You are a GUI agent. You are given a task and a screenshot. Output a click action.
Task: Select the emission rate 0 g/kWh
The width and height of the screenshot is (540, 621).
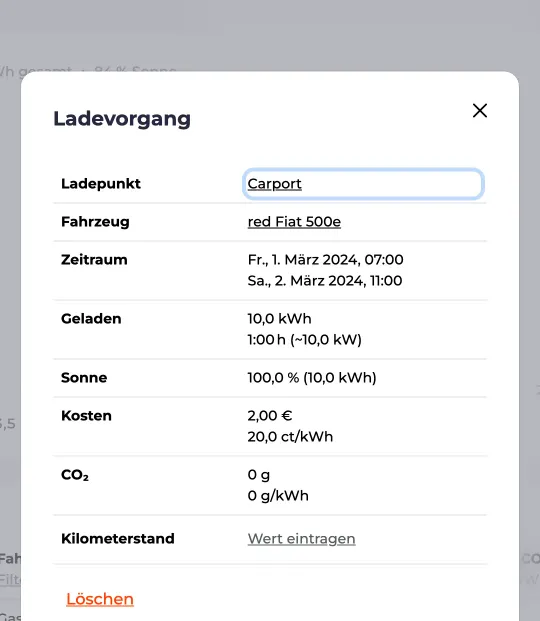[278, 496]
